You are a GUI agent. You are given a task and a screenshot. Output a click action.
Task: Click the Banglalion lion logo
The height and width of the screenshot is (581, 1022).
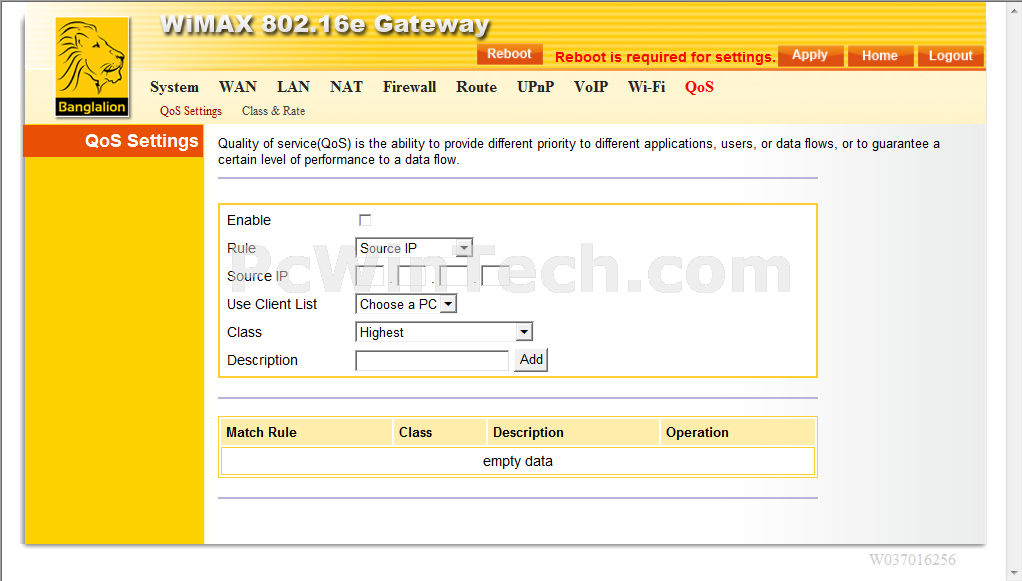(x=92, y=68)
